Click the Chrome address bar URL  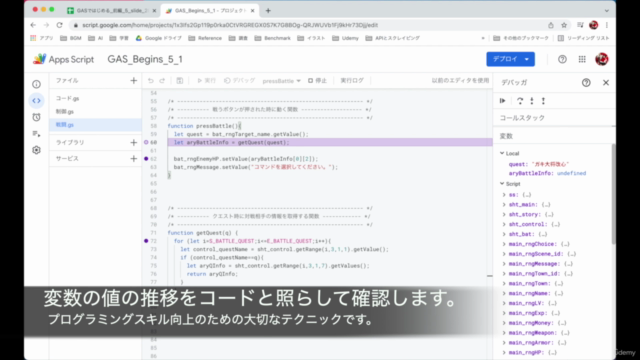230,25
